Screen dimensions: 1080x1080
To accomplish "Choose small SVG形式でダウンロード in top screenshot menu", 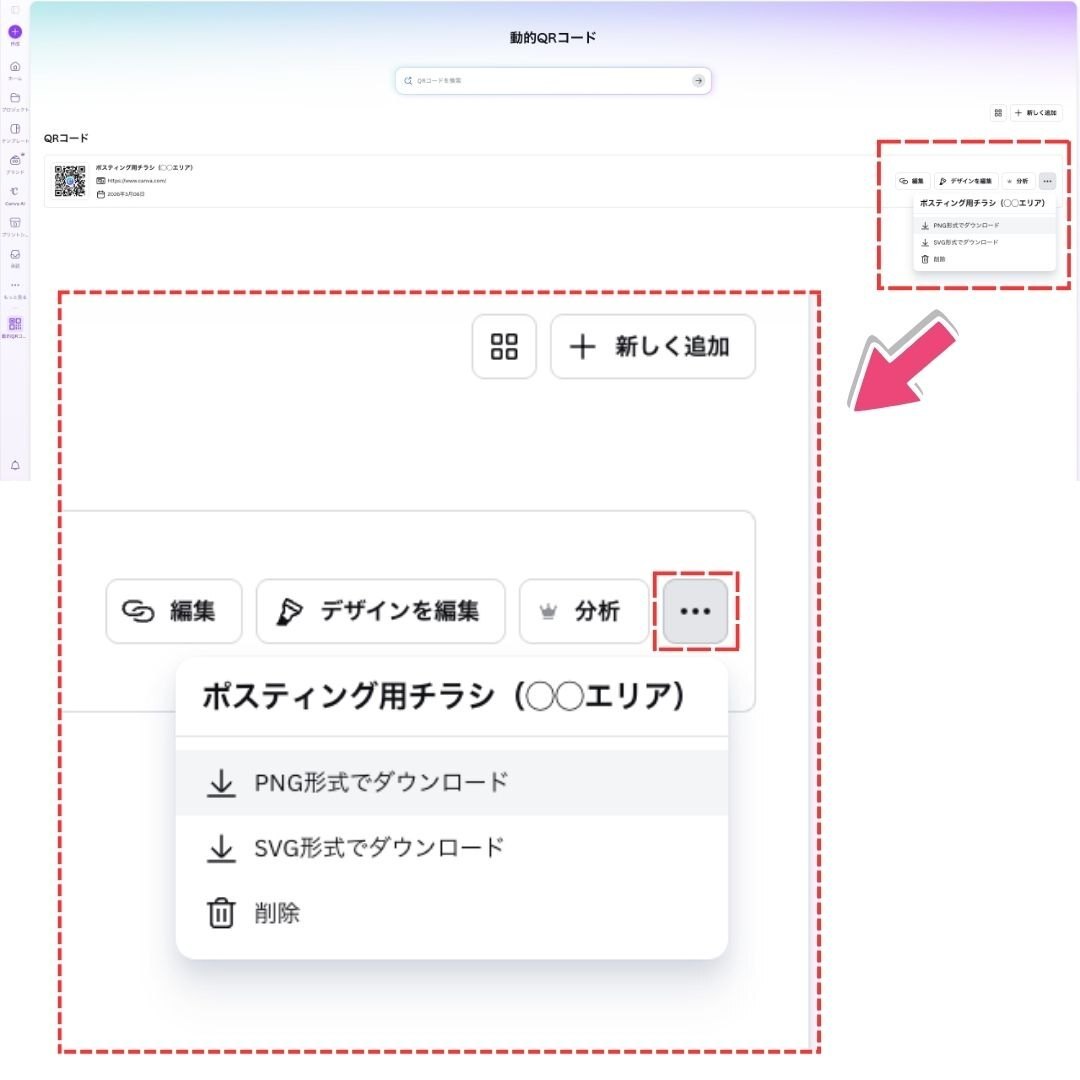I will (x=984, y=242).
